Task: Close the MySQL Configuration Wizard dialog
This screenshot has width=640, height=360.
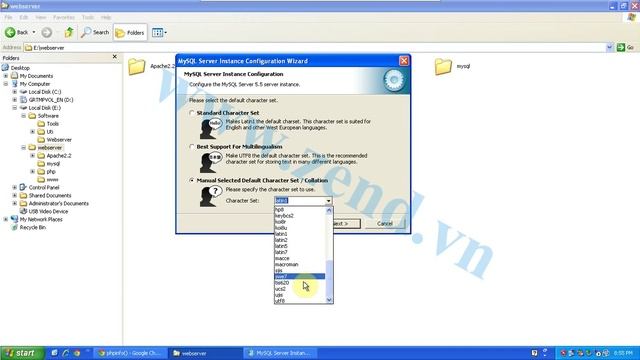Action: [404, 61]
